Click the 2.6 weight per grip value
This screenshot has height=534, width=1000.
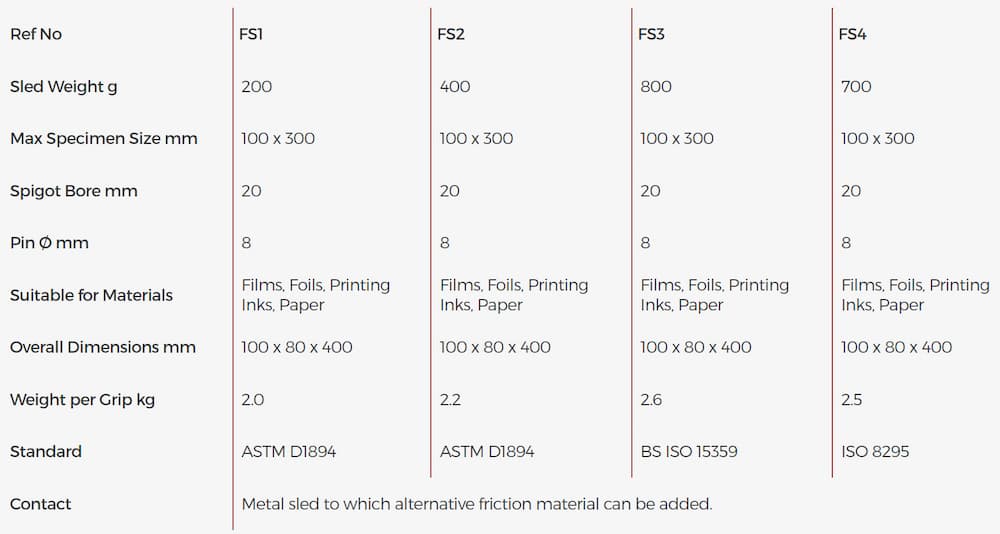point(650,400)
